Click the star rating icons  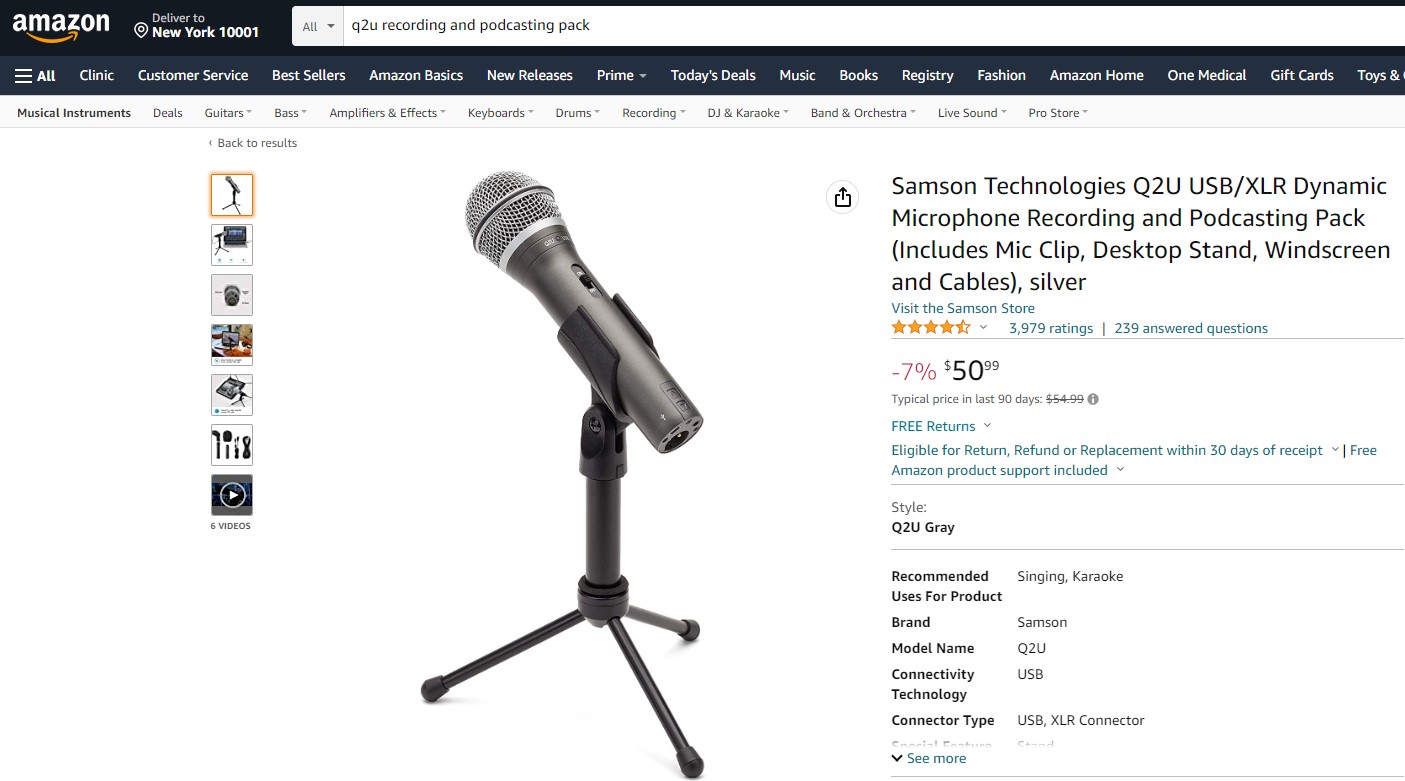[x=931, y=328]
